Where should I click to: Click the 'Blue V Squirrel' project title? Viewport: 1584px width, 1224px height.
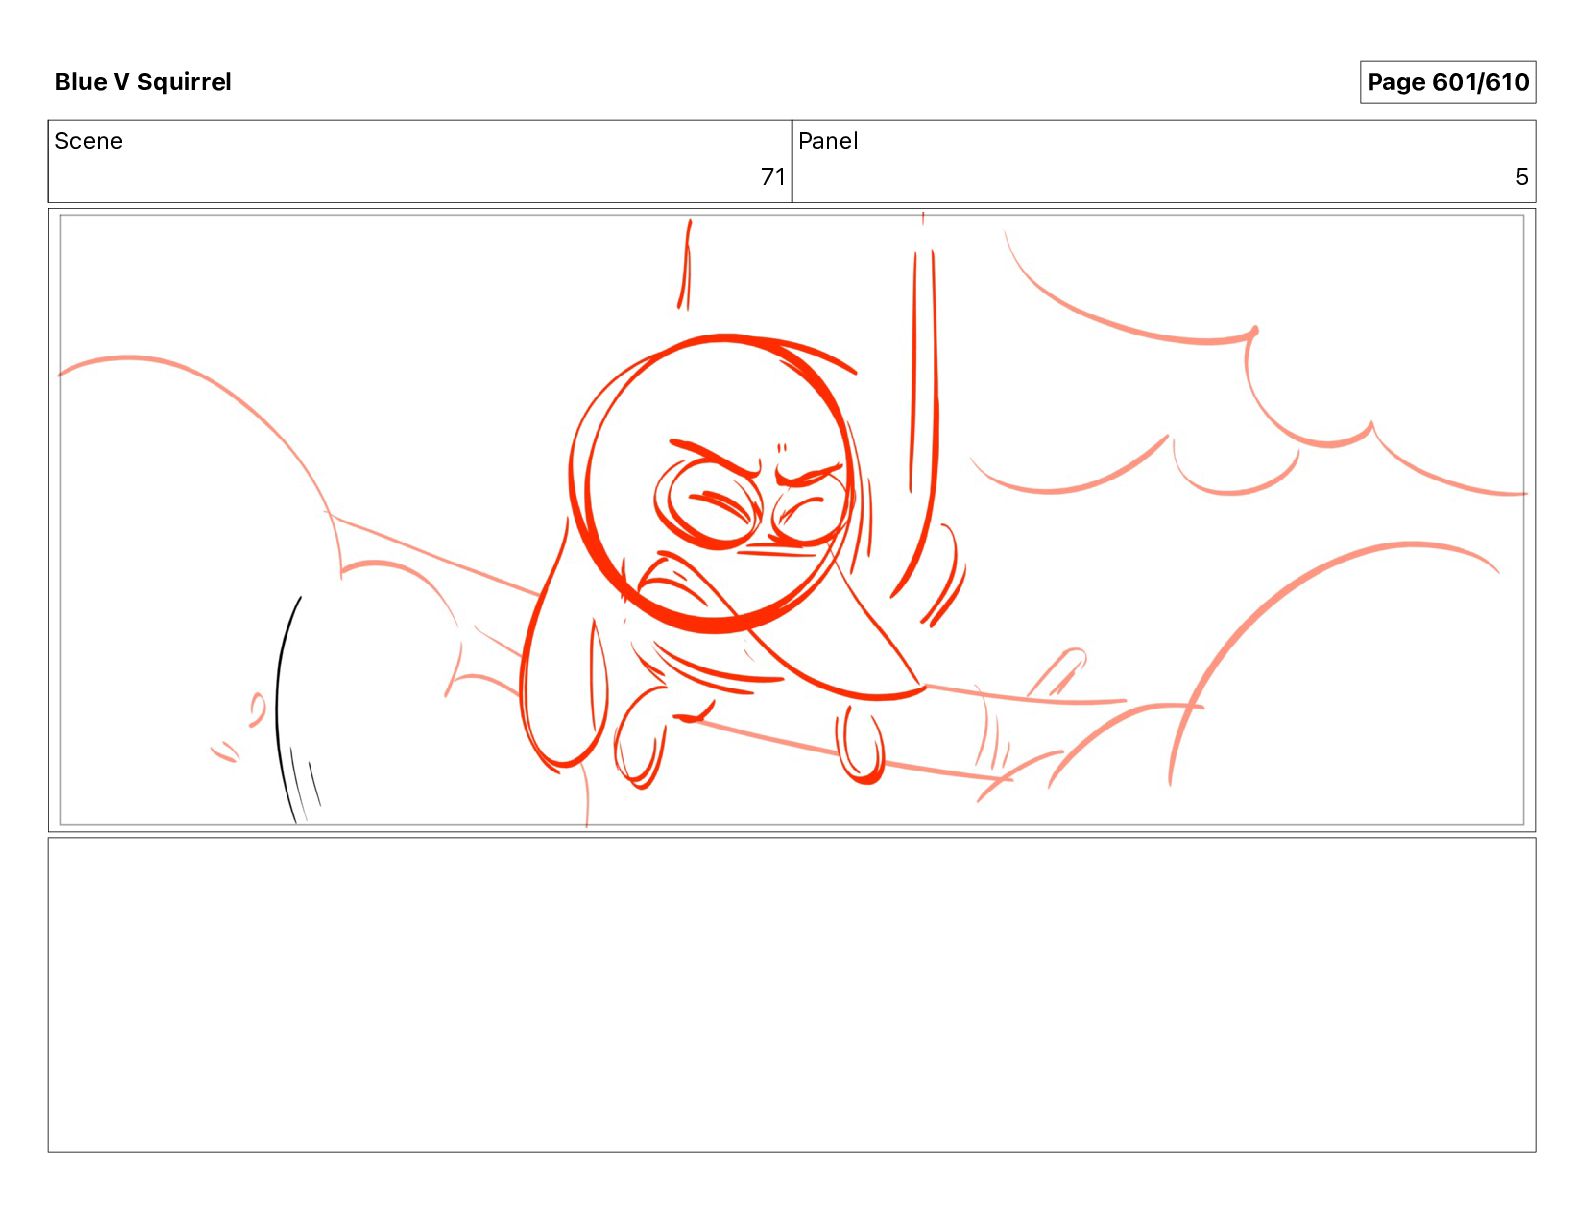143,82
